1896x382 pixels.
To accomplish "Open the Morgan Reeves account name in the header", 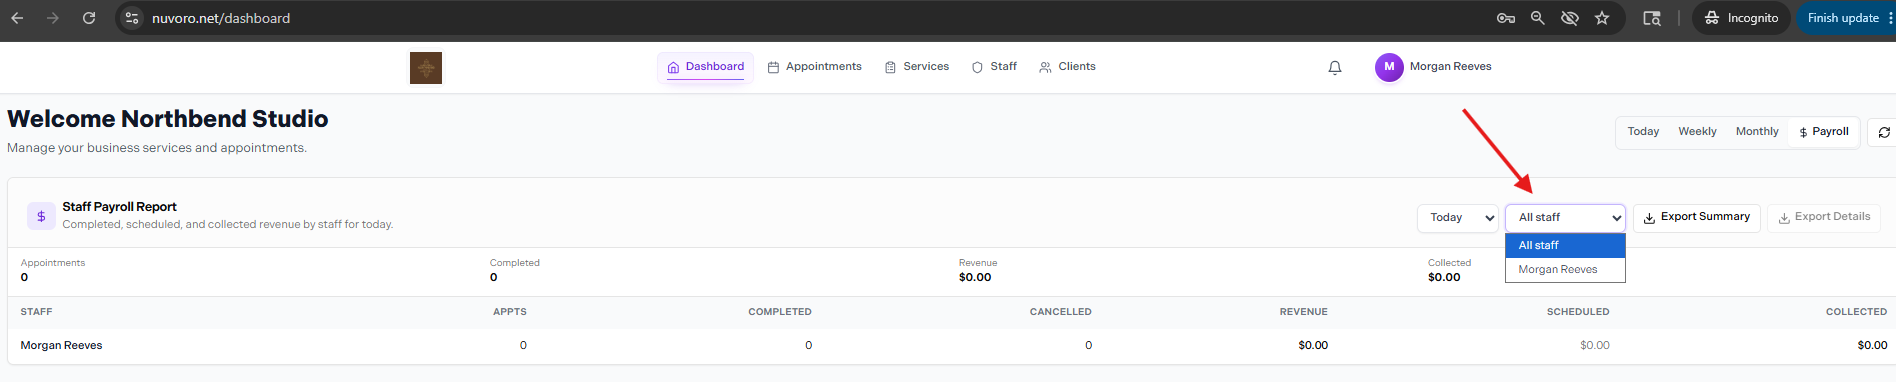I will pyautogui.click(x=1450, y=67).
